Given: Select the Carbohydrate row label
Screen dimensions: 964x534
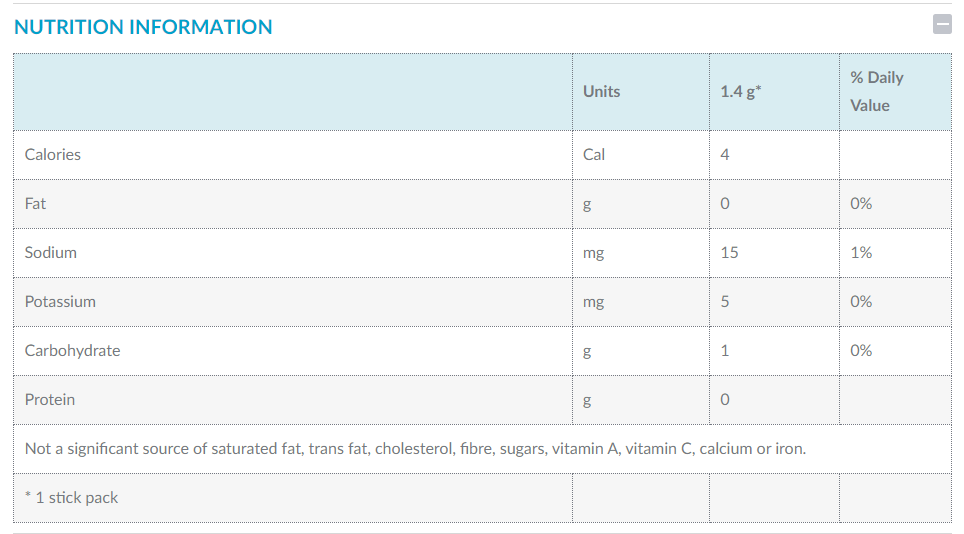Looking at the screenshot, I should coord(72,350).
